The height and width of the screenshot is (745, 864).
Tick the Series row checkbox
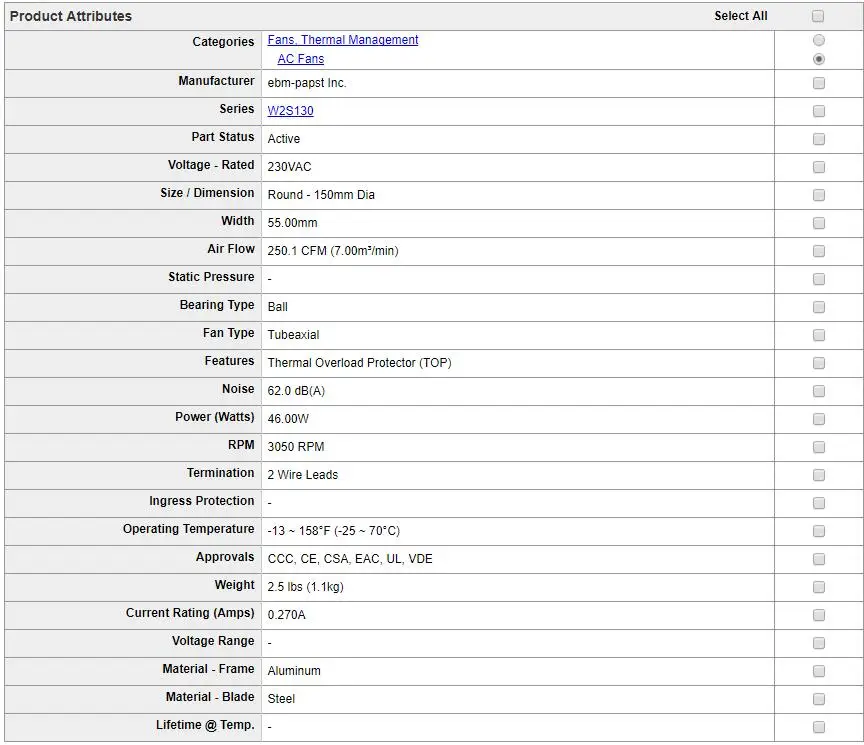coord(819,111)
